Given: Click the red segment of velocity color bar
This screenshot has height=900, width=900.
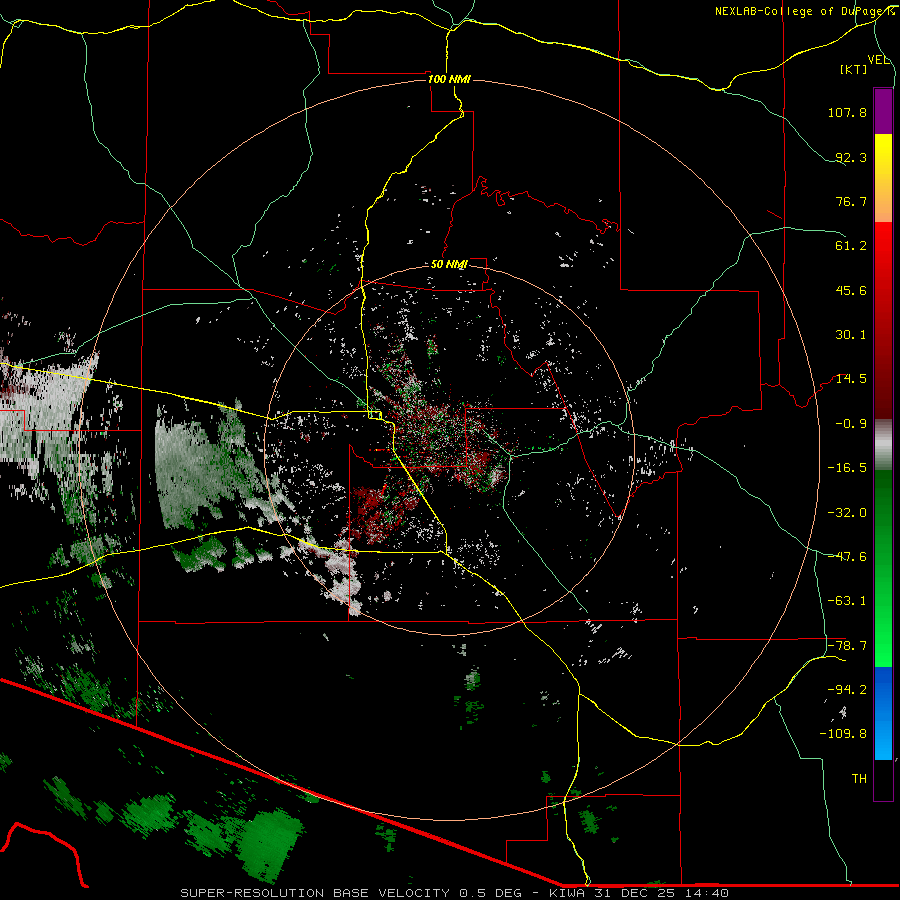Looking at the screenshot, I should 883,320.
